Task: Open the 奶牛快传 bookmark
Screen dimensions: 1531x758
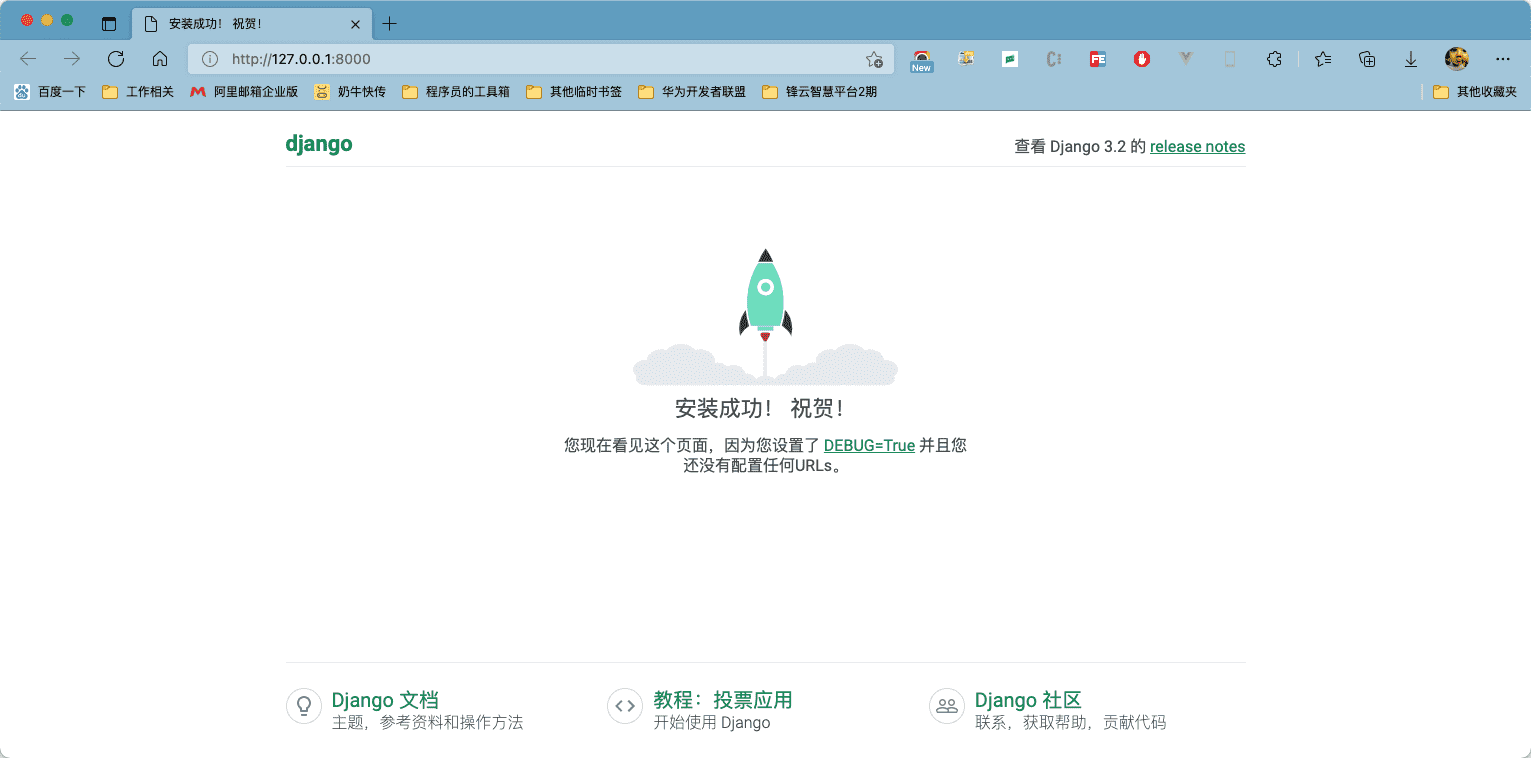Action: tap(350, 92)
